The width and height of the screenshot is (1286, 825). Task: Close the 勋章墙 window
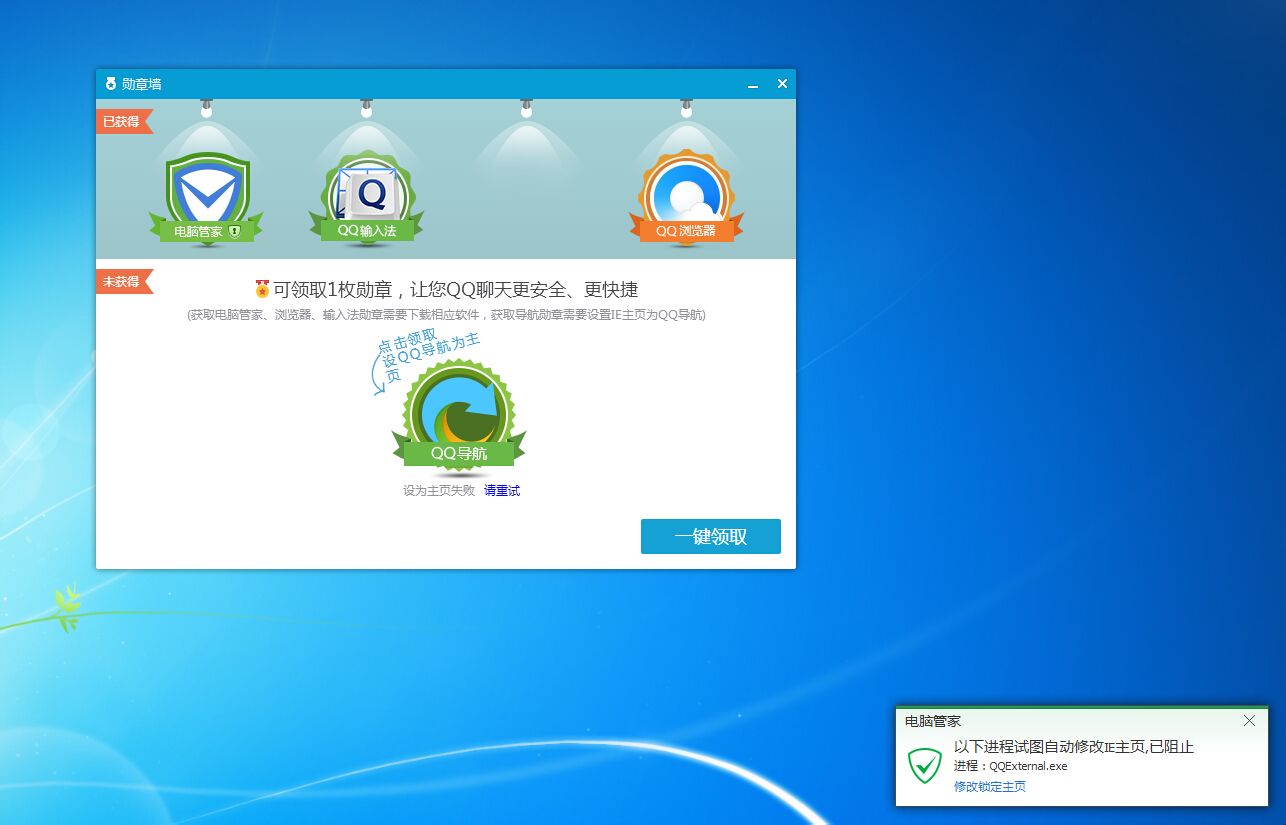tap(783, 84)
